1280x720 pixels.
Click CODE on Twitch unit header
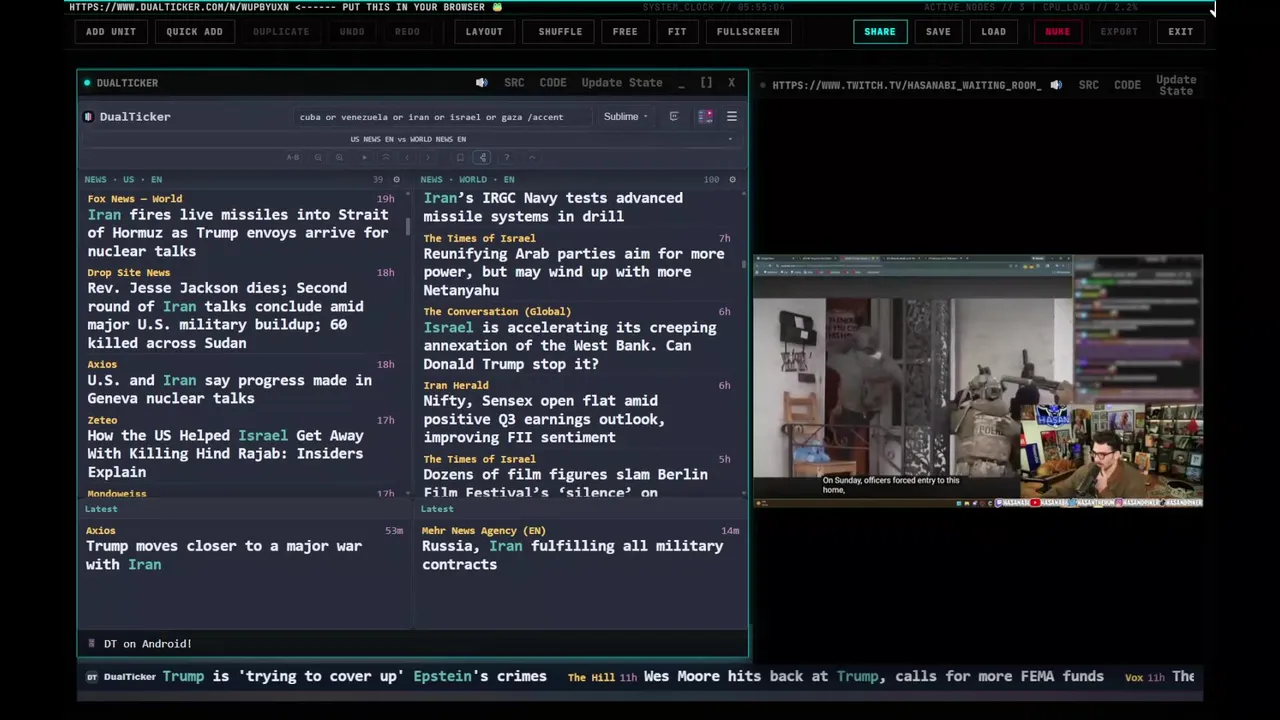click(x=1127, y=85)
